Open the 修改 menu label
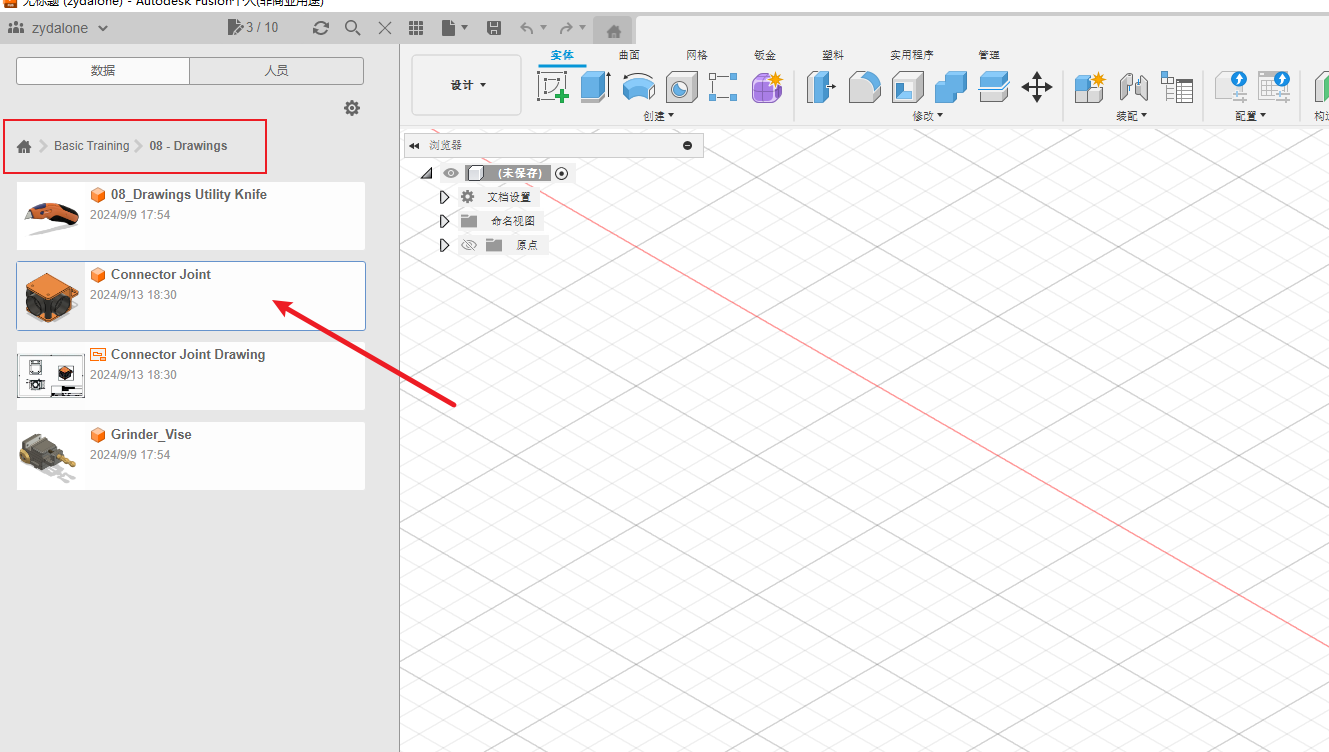Viewport: 1329px width, 752px height. (926, 116)
